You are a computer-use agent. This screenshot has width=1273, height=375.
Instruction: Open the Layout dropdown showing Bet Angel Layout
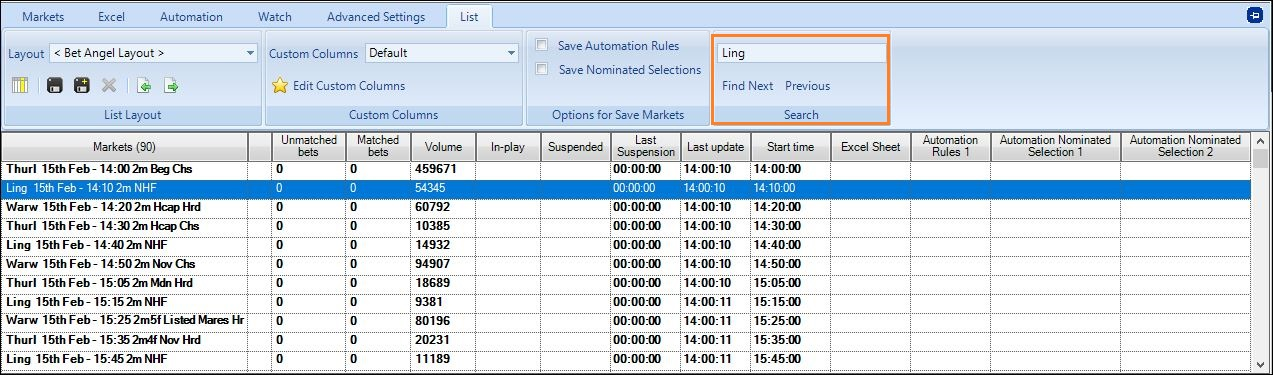click(153, 53)
